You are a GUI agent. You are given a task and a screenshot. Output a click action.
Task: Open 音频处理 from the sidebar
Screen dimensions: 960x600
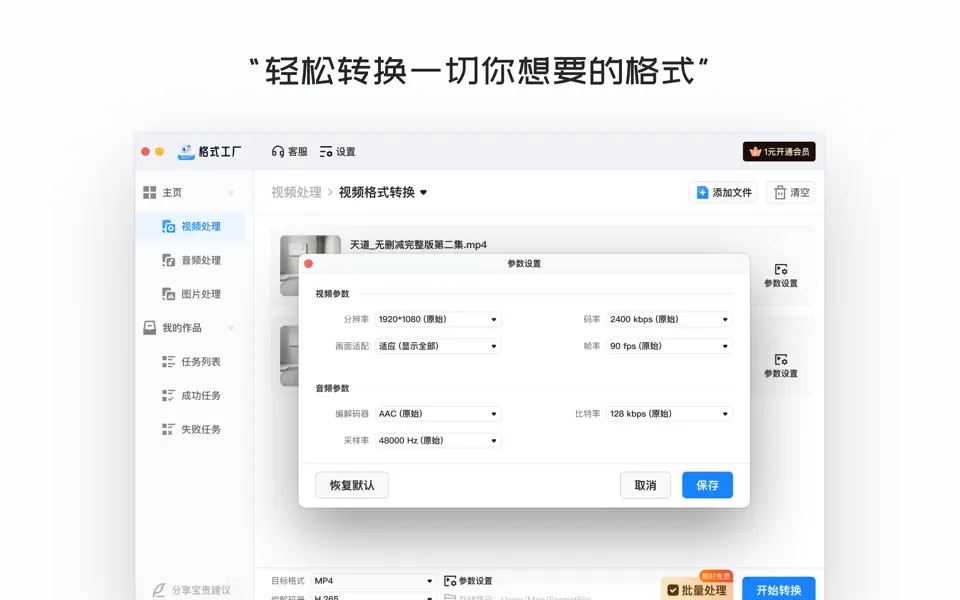click(x=170, y=260)
